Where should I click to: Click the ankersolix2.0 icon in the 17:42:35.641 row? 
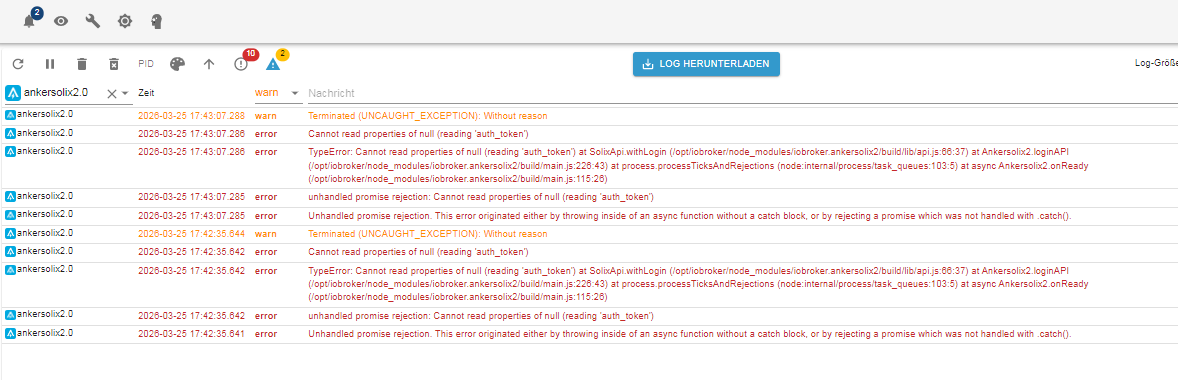point(11,333)
